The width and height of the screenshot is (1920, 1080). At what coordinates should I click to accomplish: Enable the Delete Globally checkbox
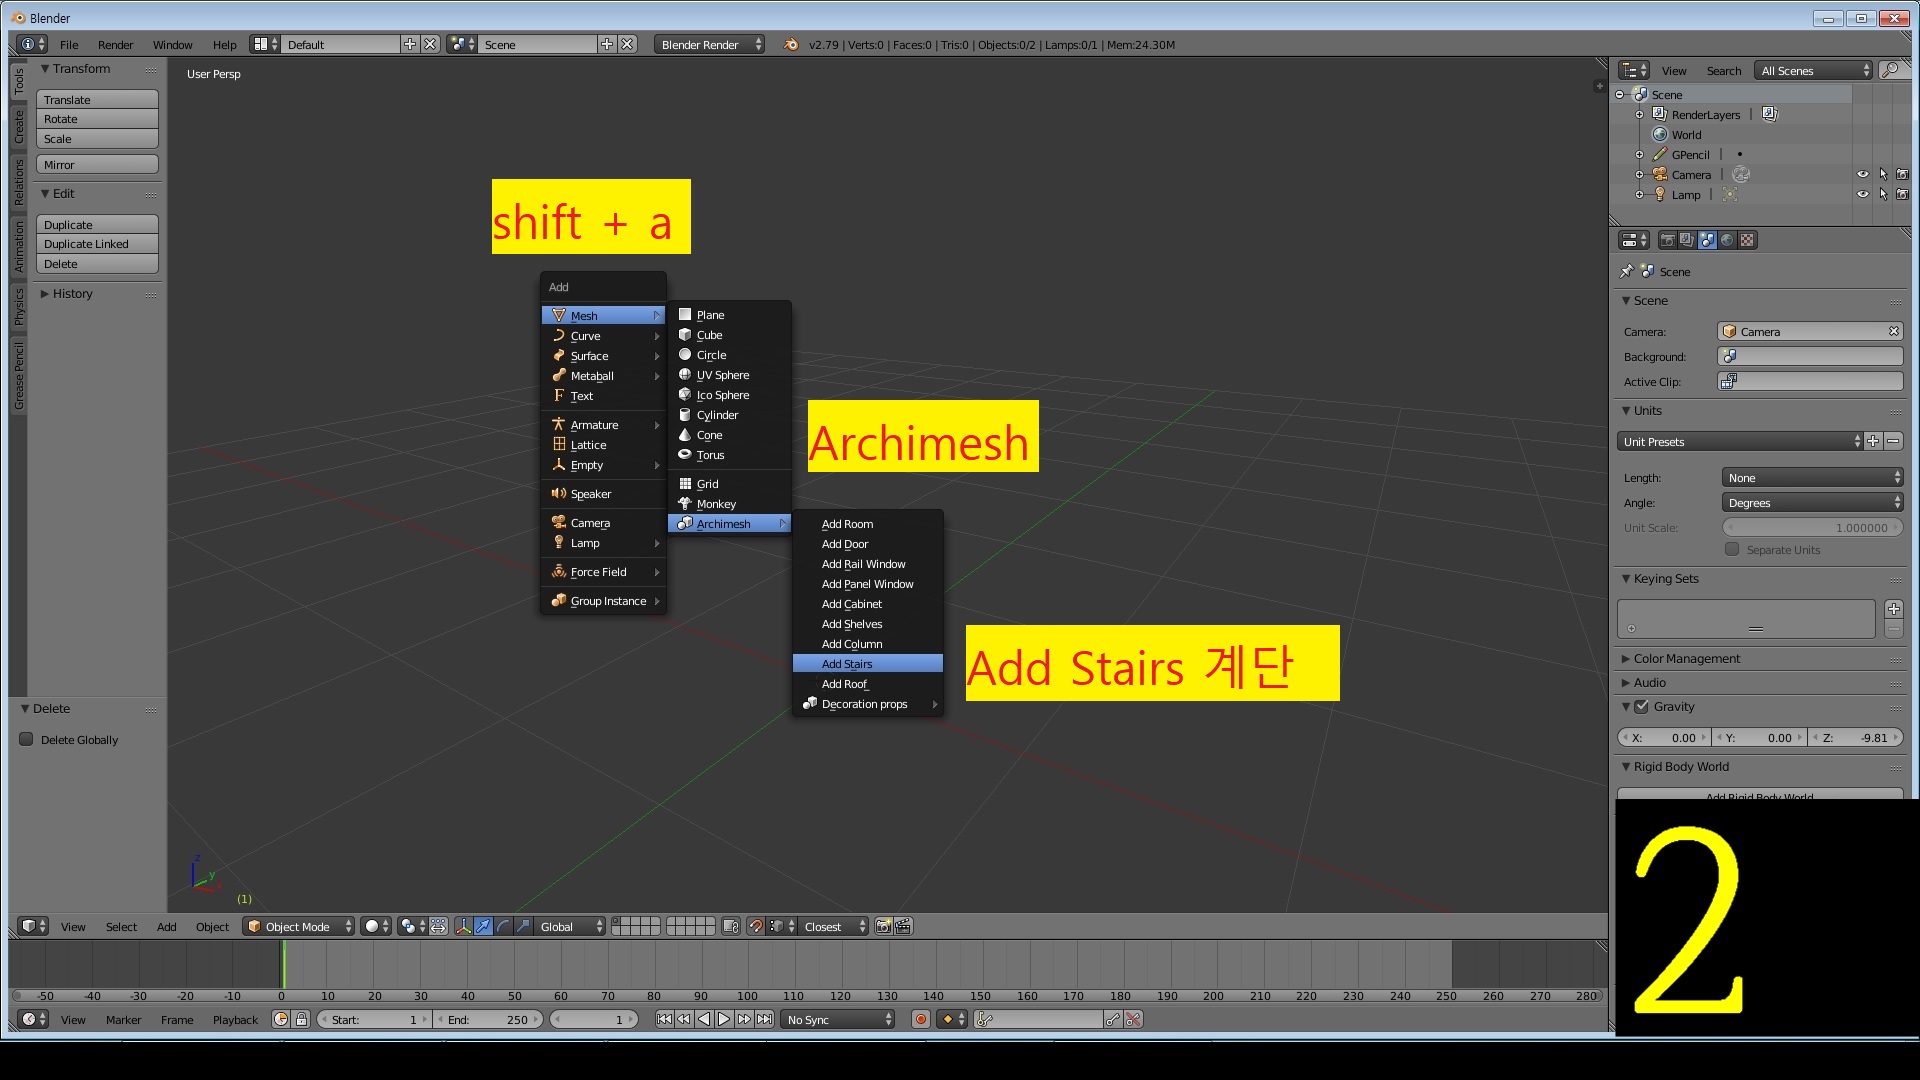[26, 739]
